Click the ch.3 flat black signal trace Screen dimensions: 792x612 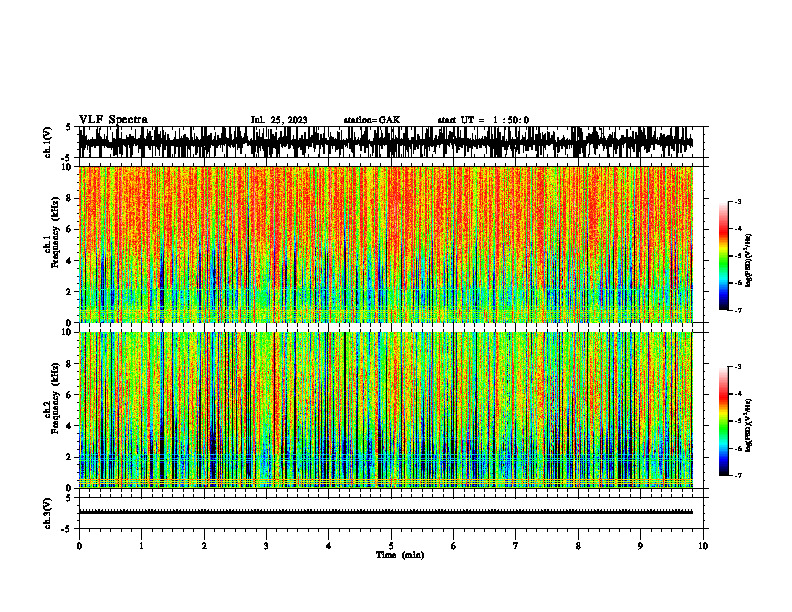385,512
